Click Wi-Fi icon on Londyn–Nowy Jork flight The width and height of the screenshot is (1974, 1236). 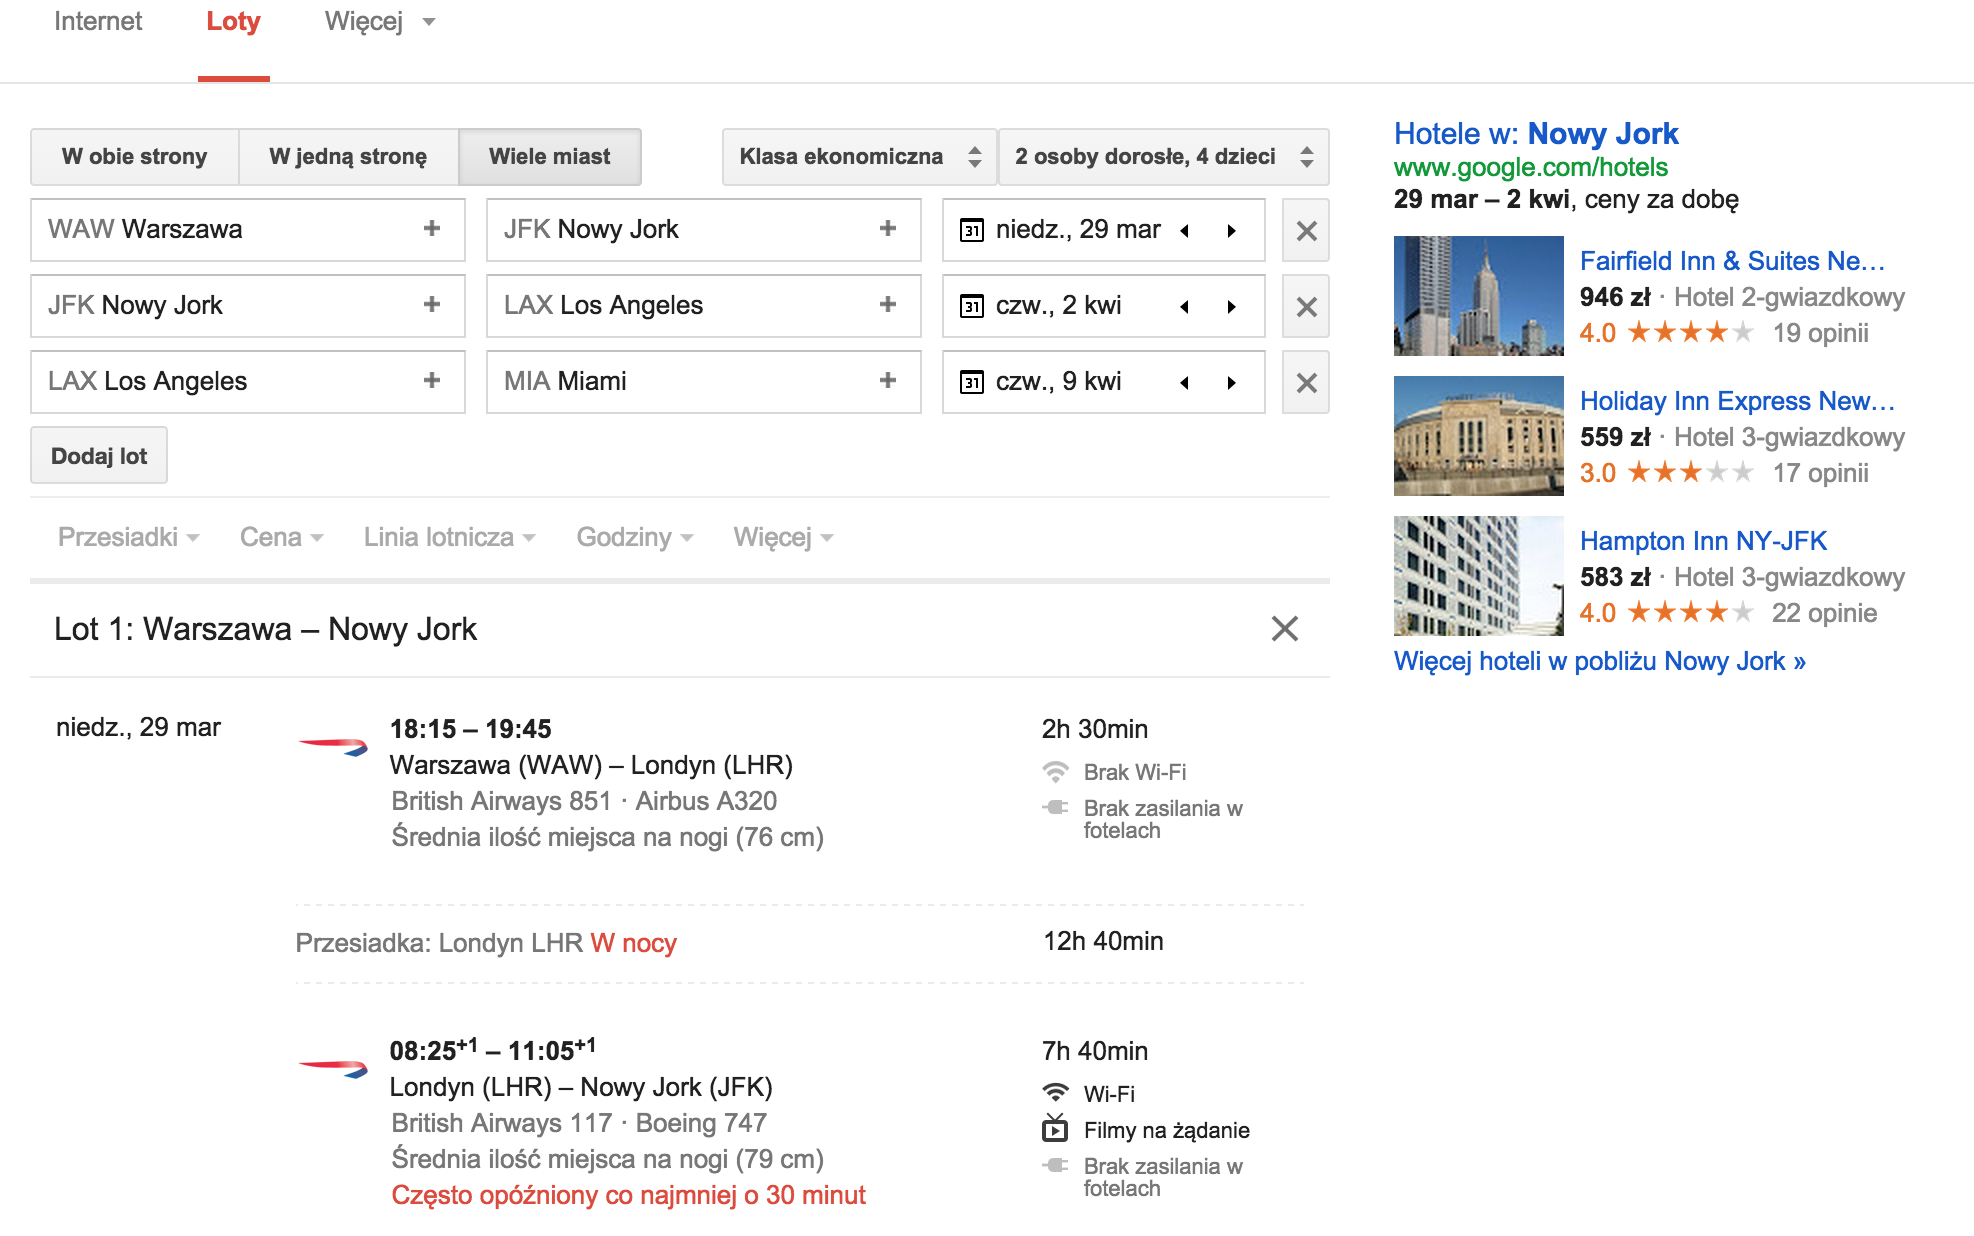1055,1093
